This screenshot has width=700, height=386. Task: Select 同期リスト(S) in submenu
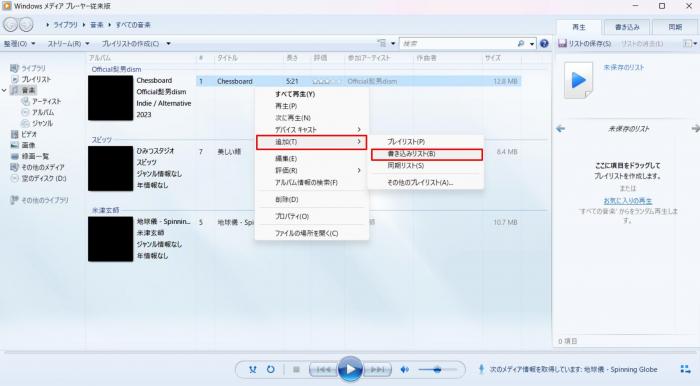coord(426,166)
